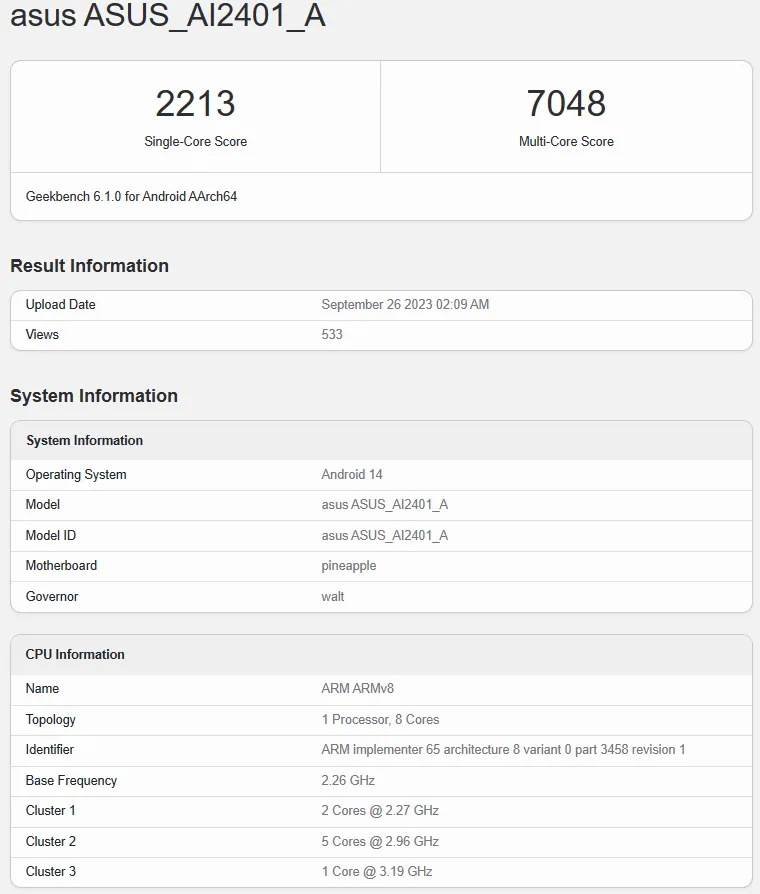Image resolution: width=760 pixels, height=894 pixels.
Task: Click the Identifier label
Action: pyautogui.click(x=50, y=750)
